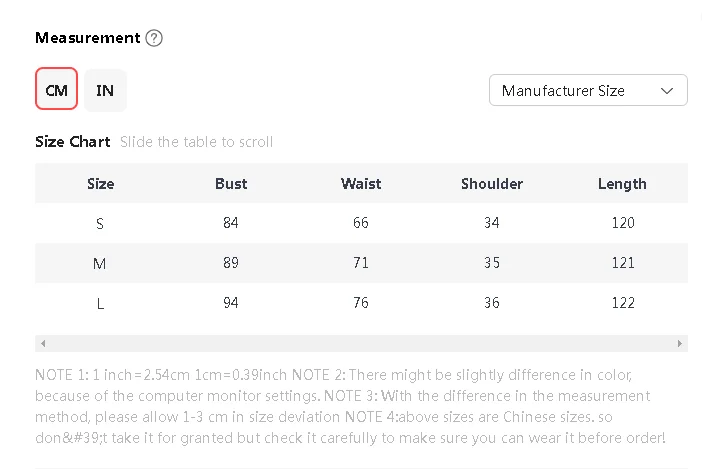Screen dimensions: 702x469
Task: Select the Waist column header
Action: pos(361,183)
